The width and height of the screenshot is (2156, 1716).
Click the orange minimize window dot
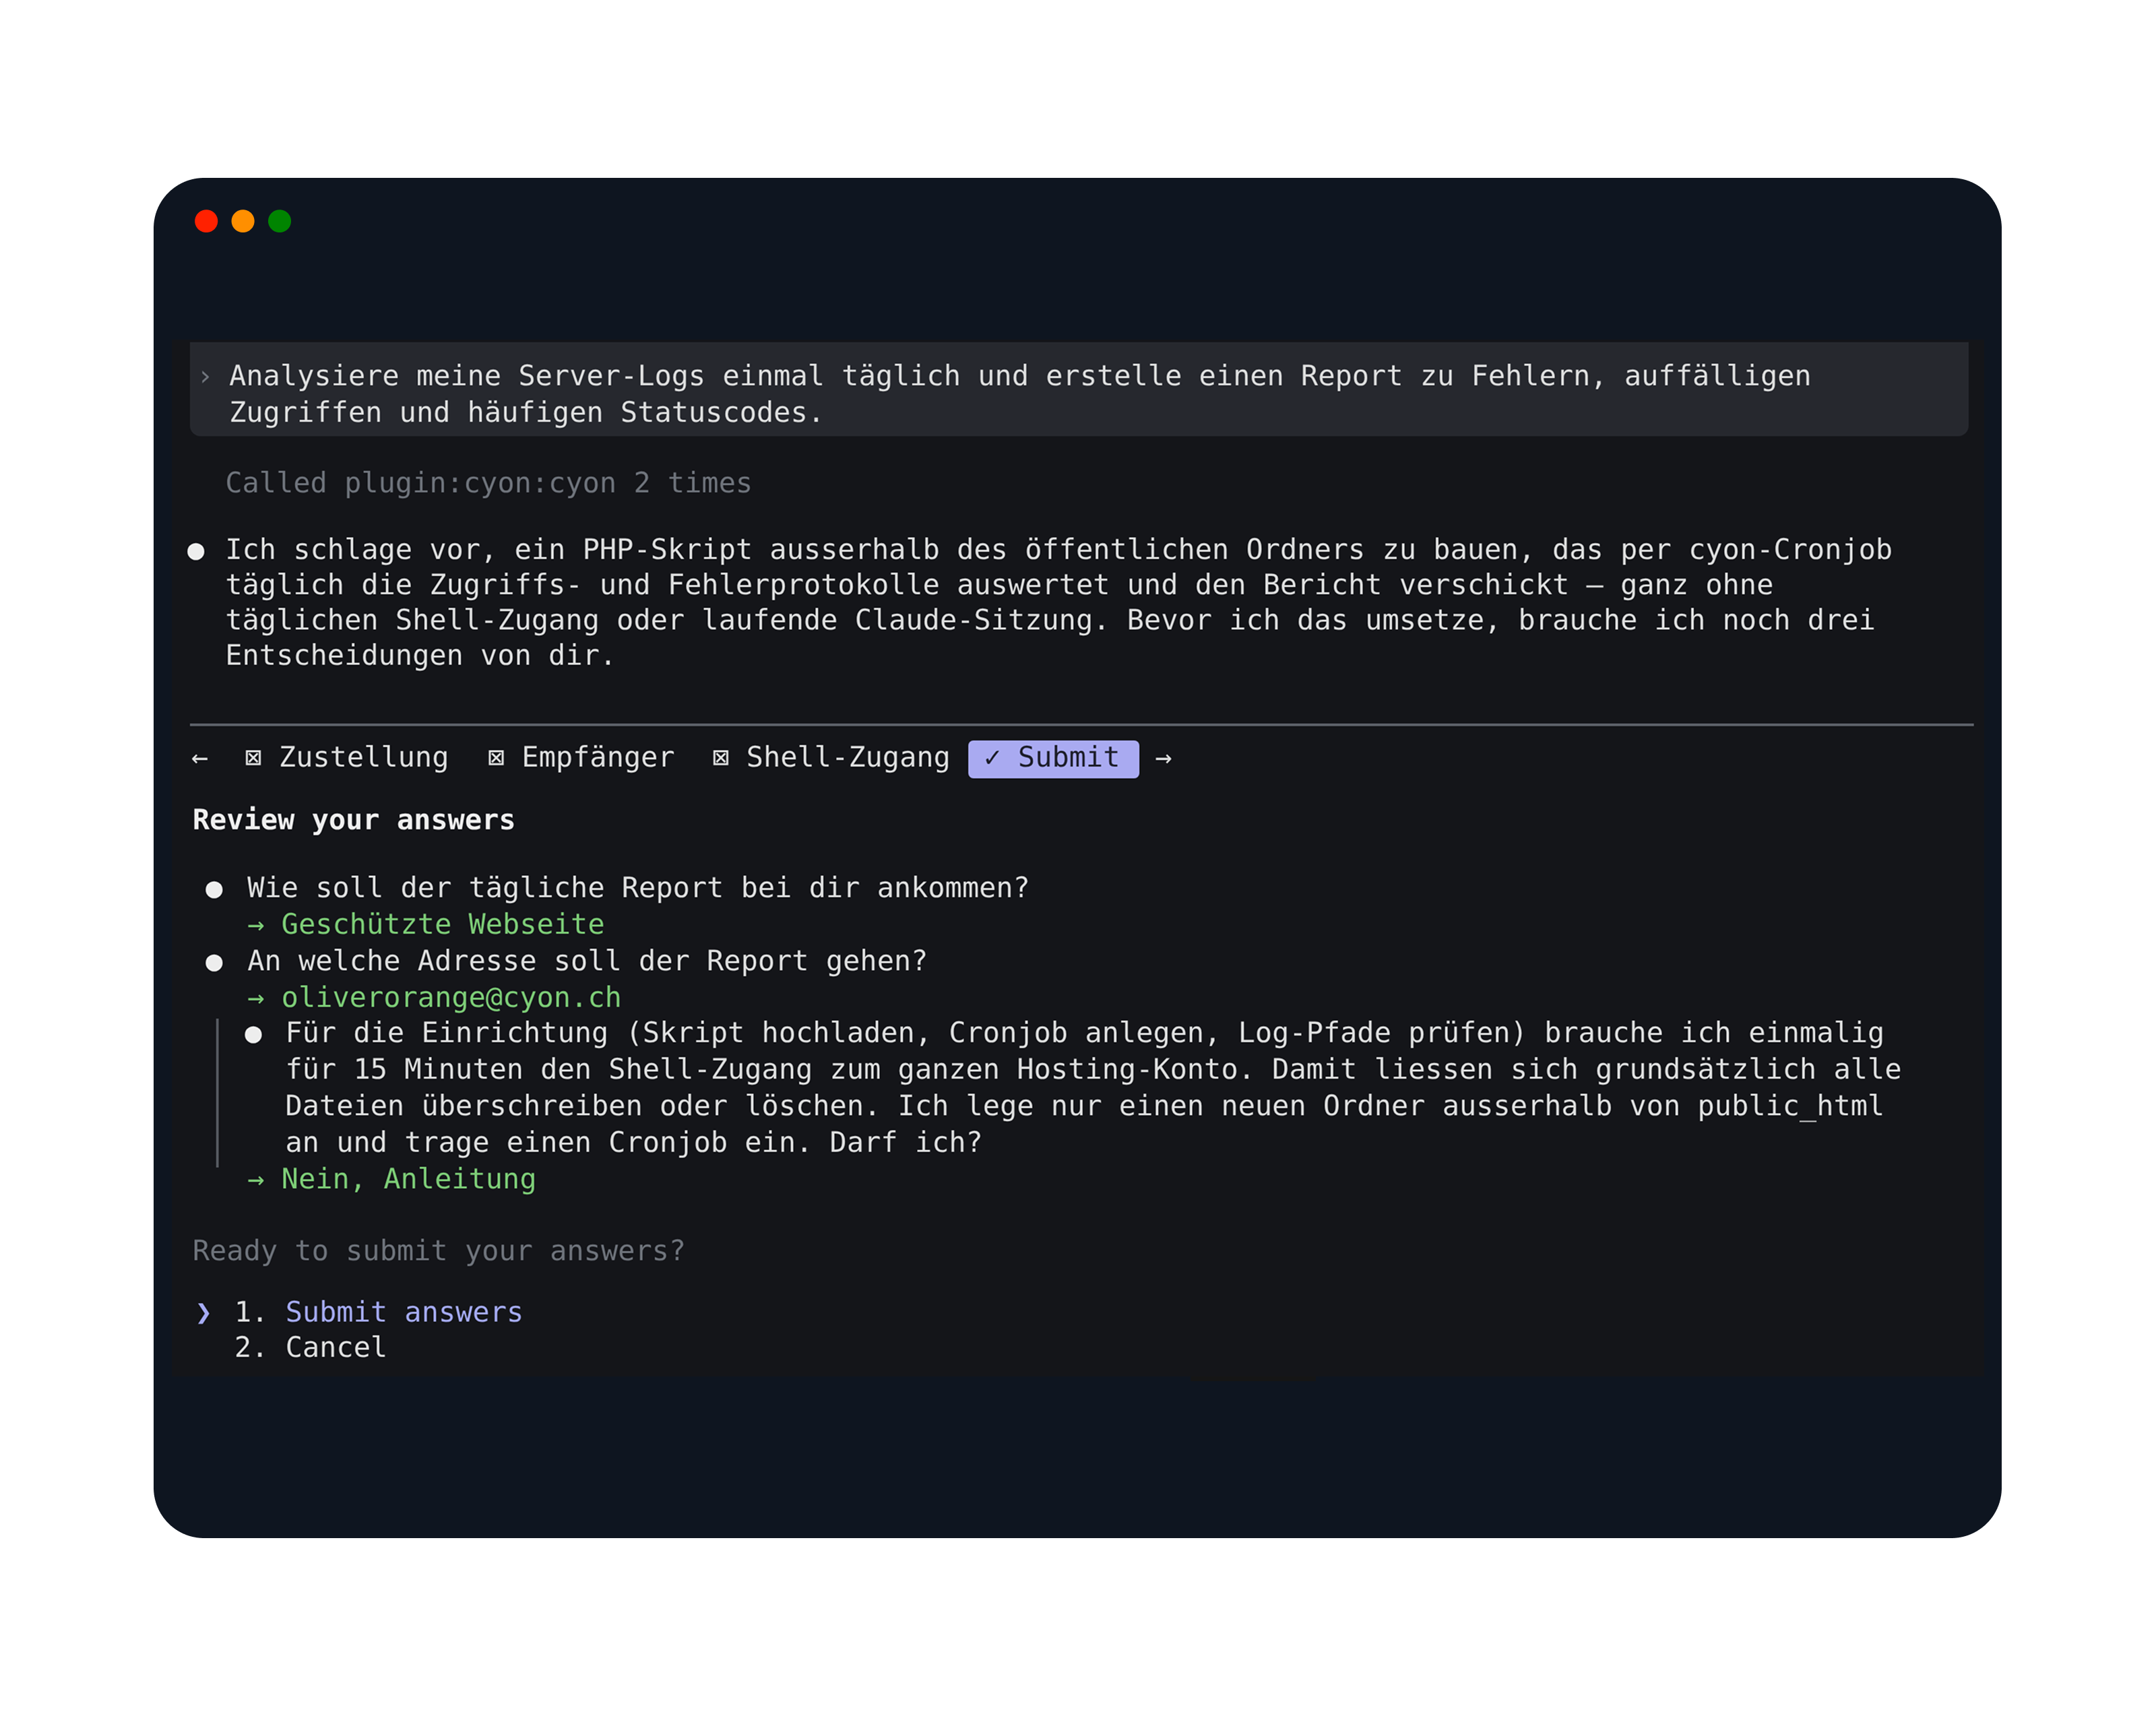coord(243,221)
